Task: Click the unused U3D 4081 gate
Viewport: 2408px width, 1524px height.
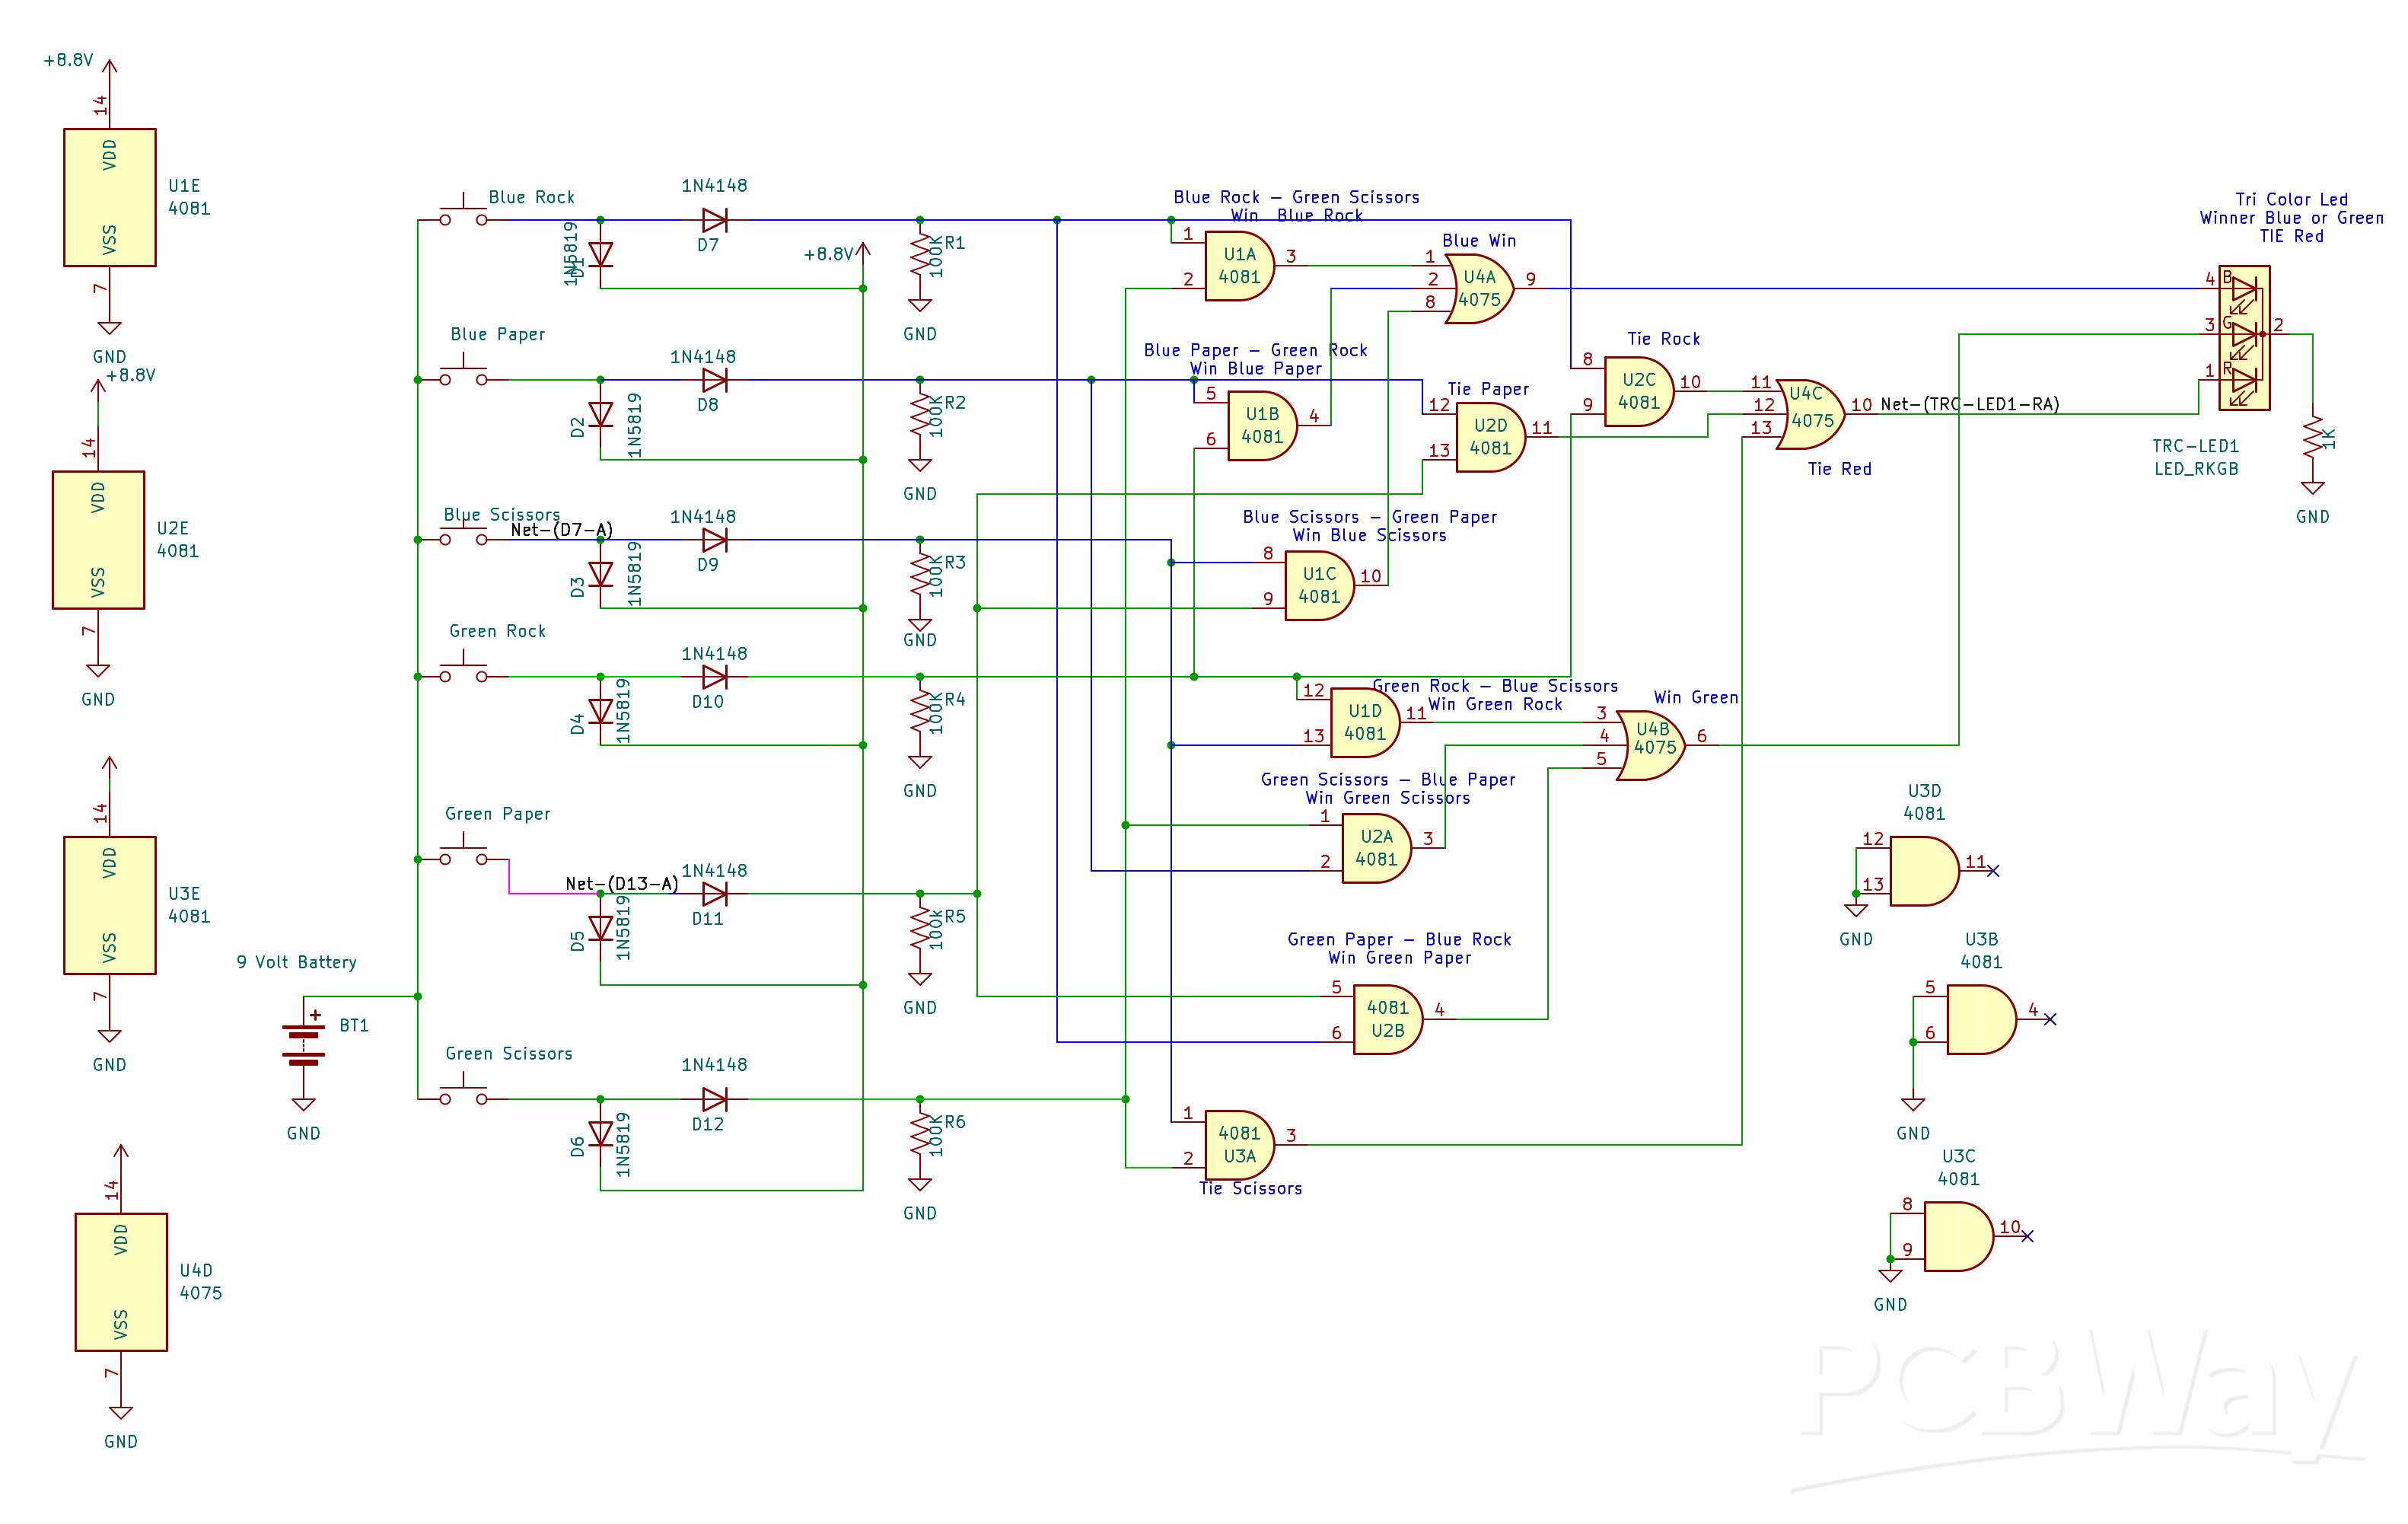Action: (1924, 871)
